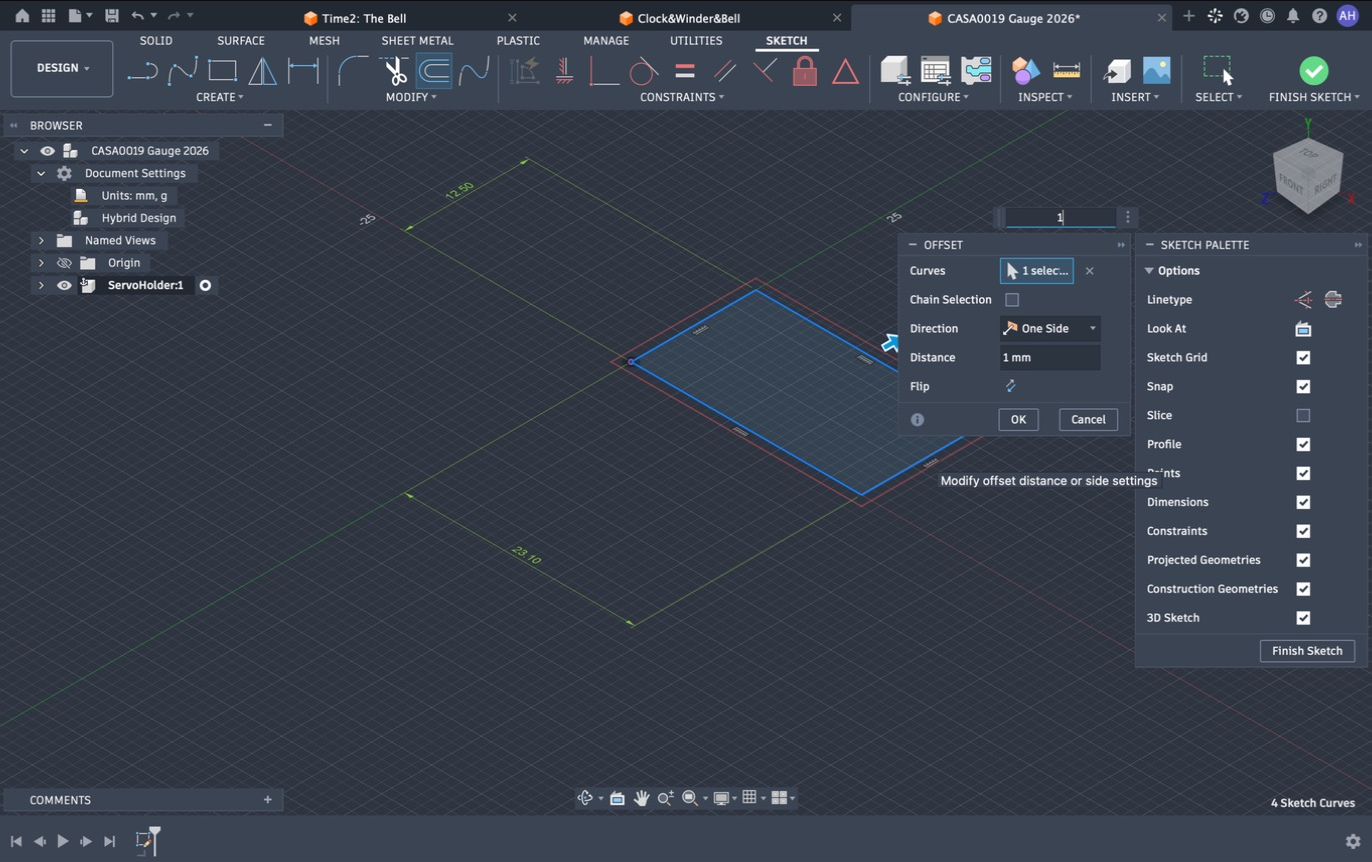This screenshot has width=1372, height=862.
Task: Select the Sketch Dimension tool
Action: tap(303, 71)
